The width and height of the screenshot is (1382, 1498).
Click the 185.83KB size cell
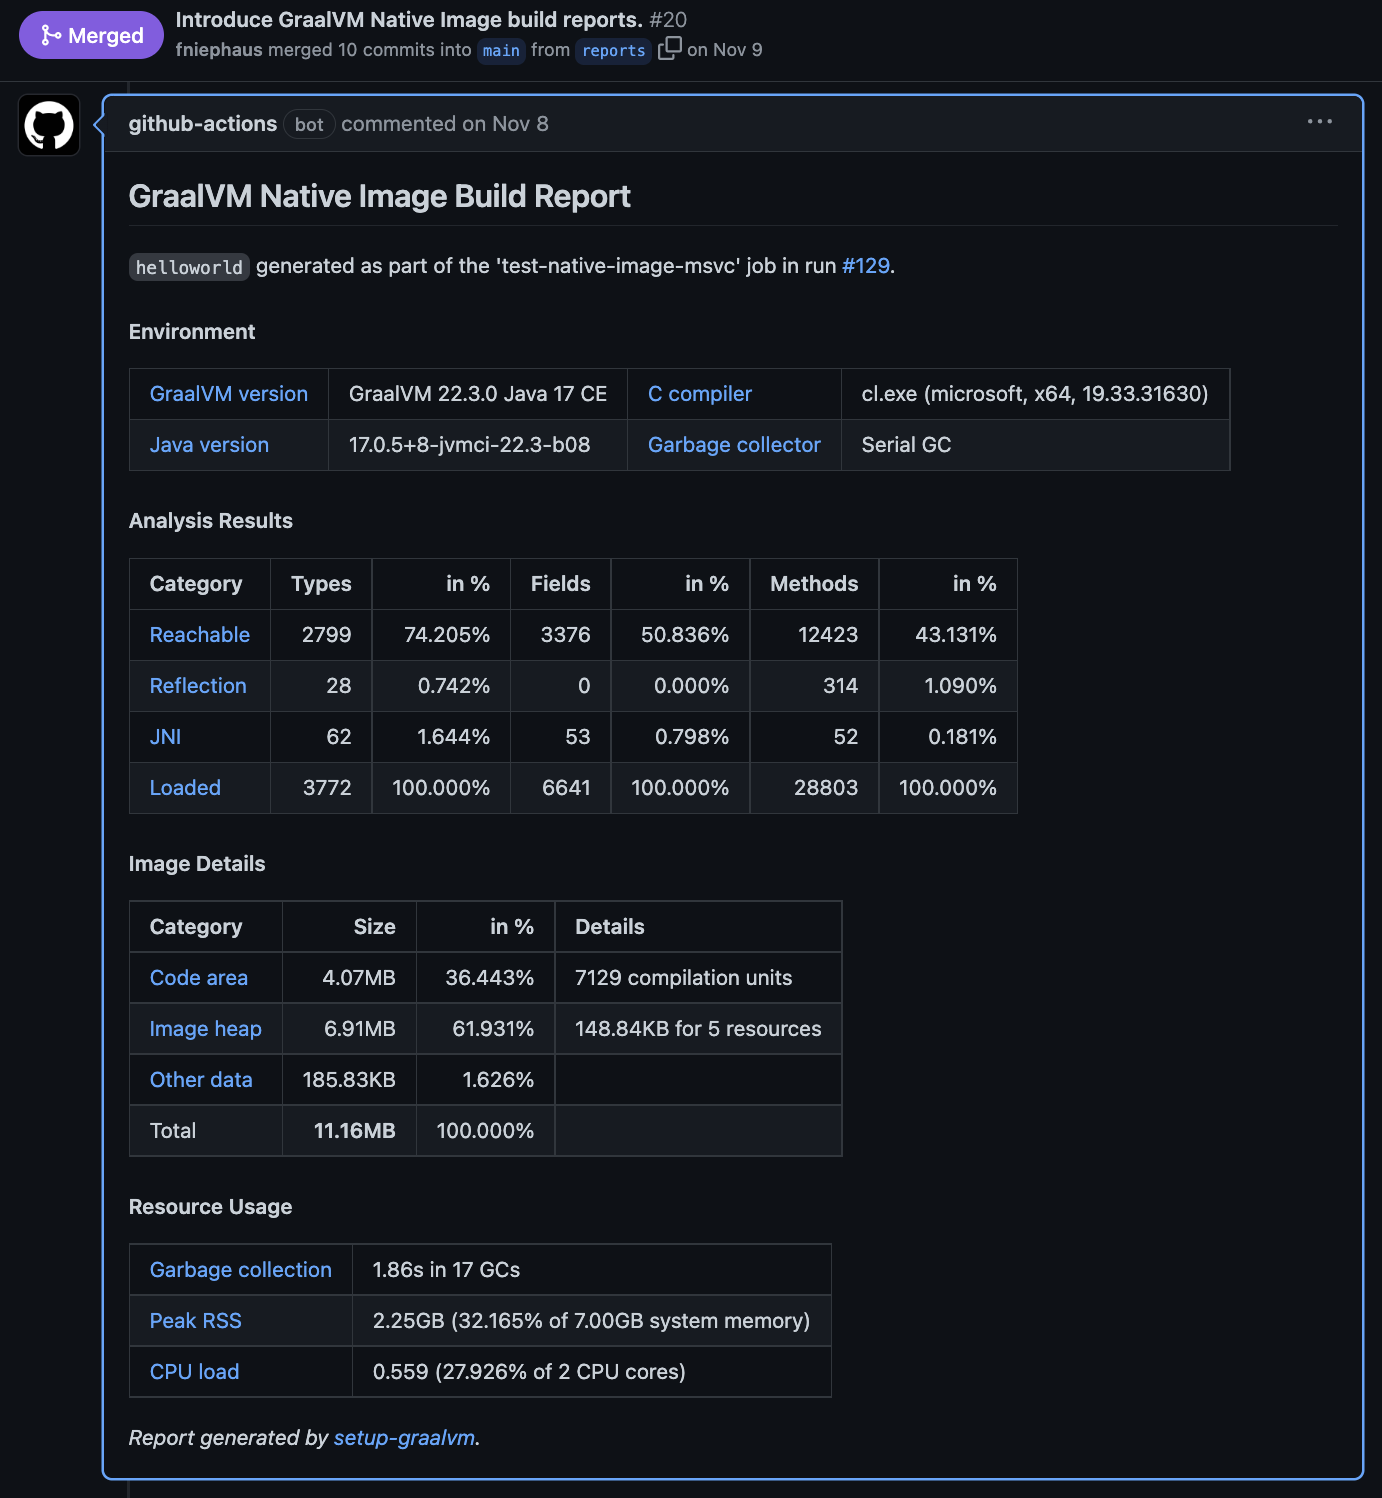tap(349, 1080)
